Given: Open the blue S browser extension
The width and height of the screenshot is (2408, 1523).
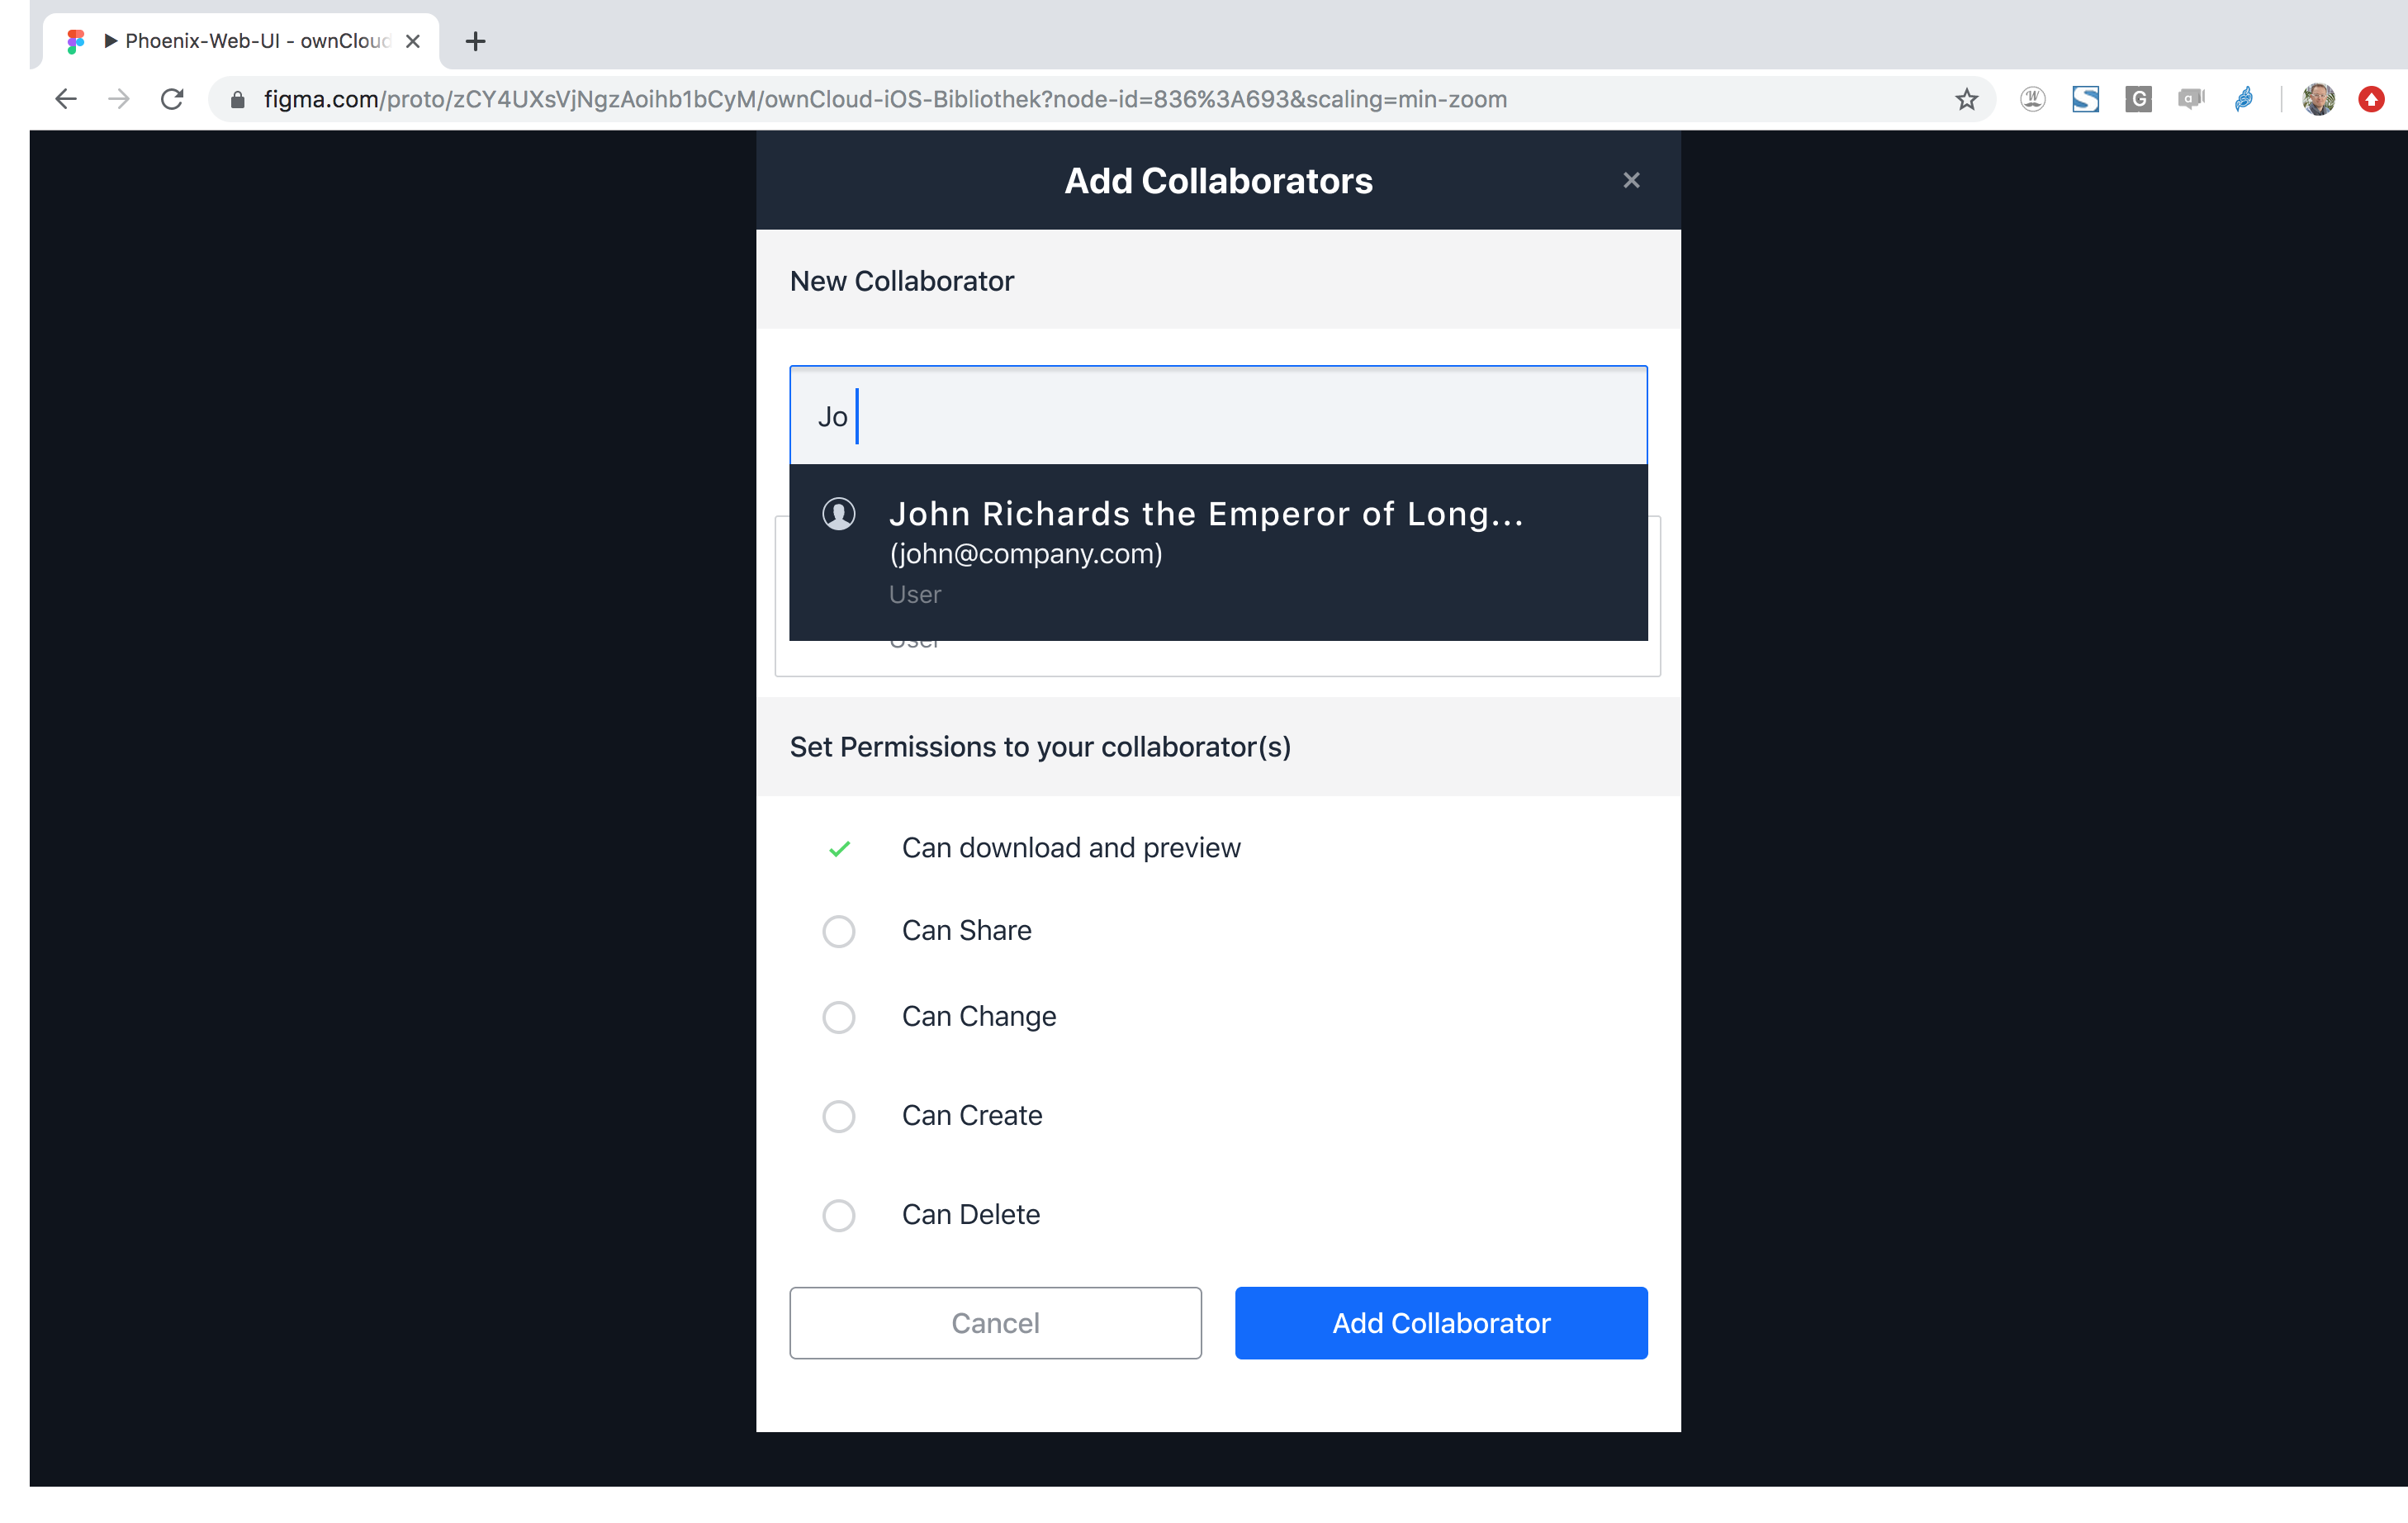Looking at the screenshot, I should (2085, 99).
